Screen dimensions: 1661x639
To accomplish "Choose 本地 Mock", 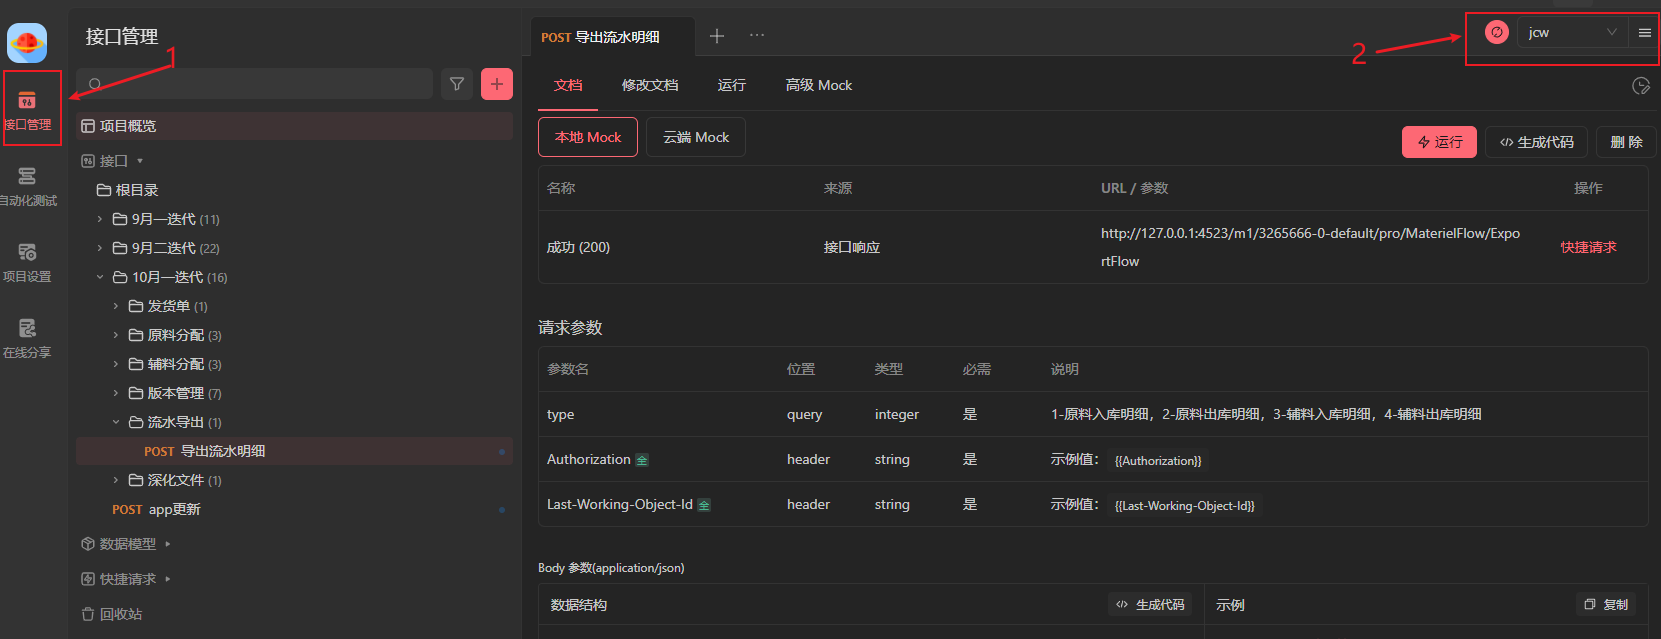I will [x=588, y=137].
